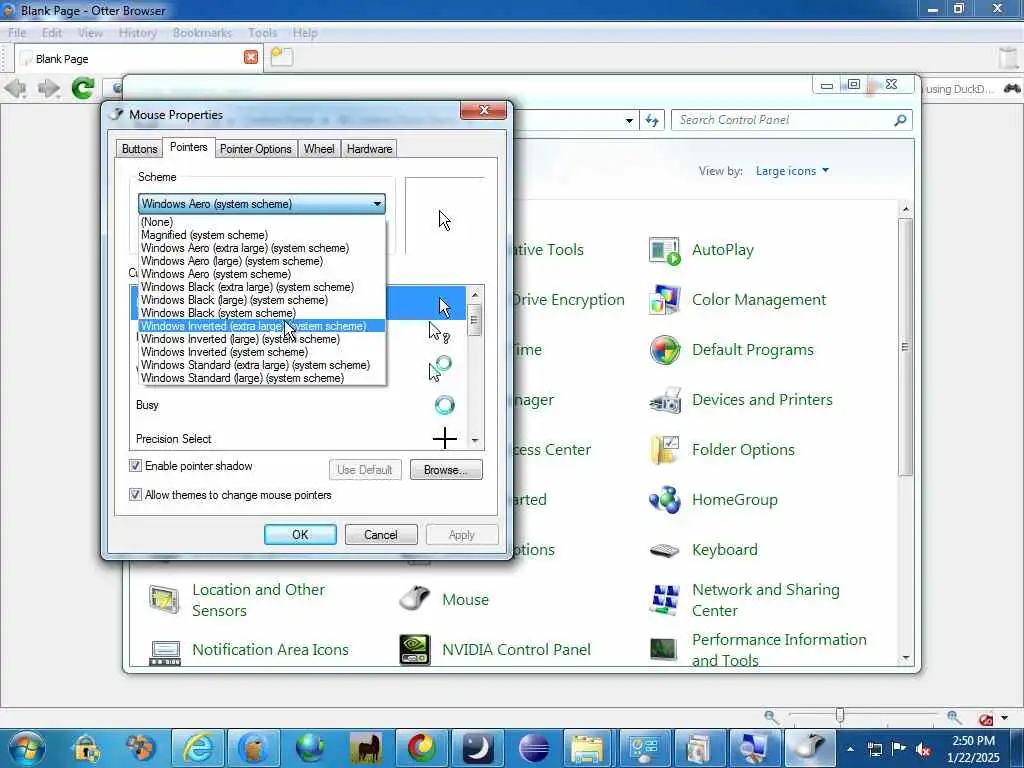This screenshot has height=768, width=1024.
Task: Click the Browse... button
Action: [446, 470]
